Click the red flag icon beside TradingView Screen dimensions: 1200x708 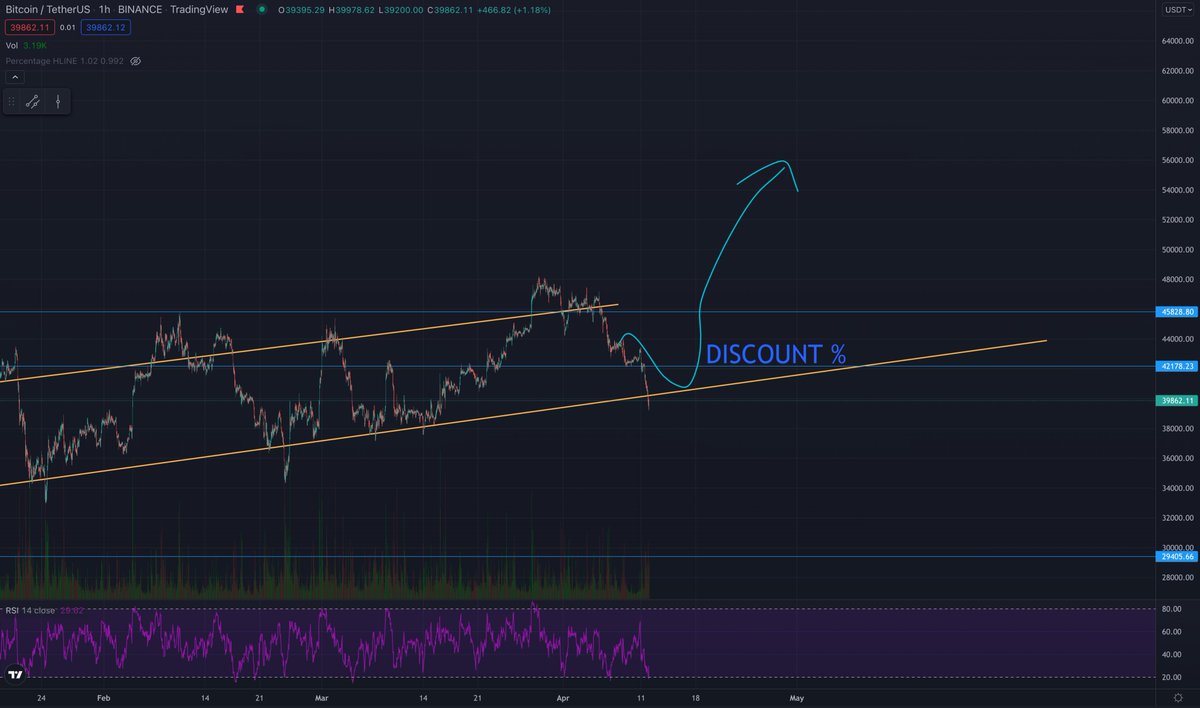[241, 9]
